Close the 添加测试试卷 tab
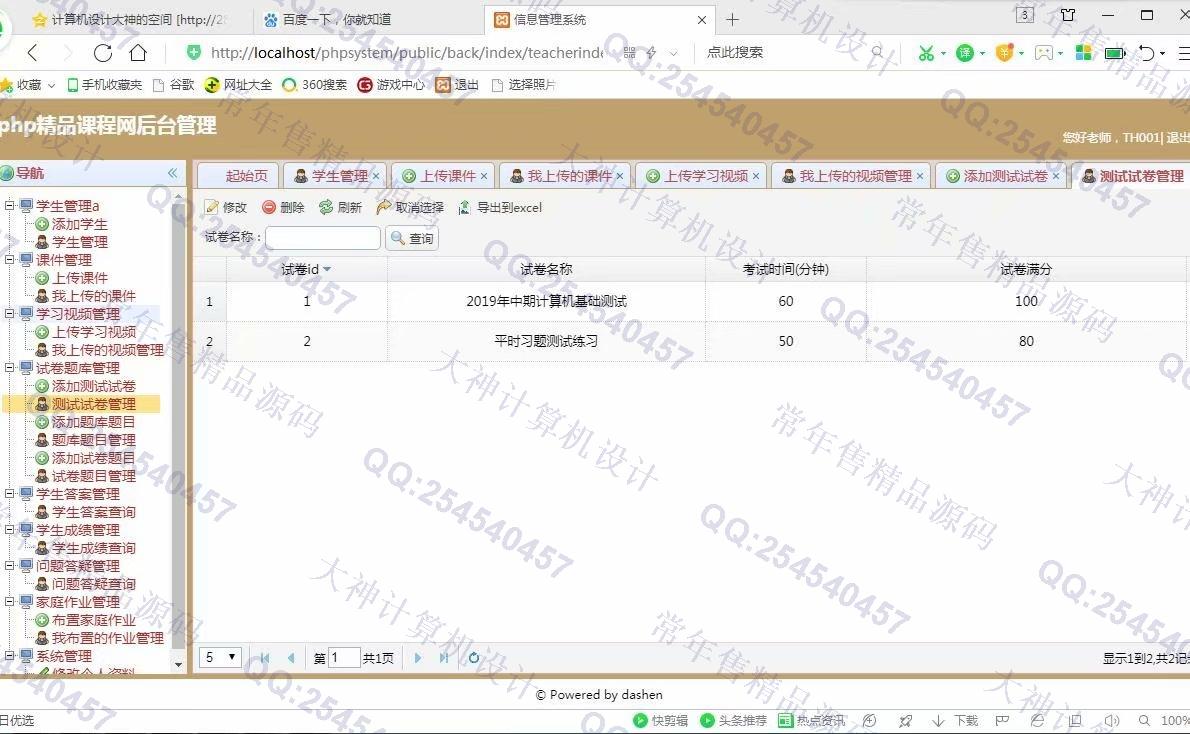 [x=1056, y=176]
